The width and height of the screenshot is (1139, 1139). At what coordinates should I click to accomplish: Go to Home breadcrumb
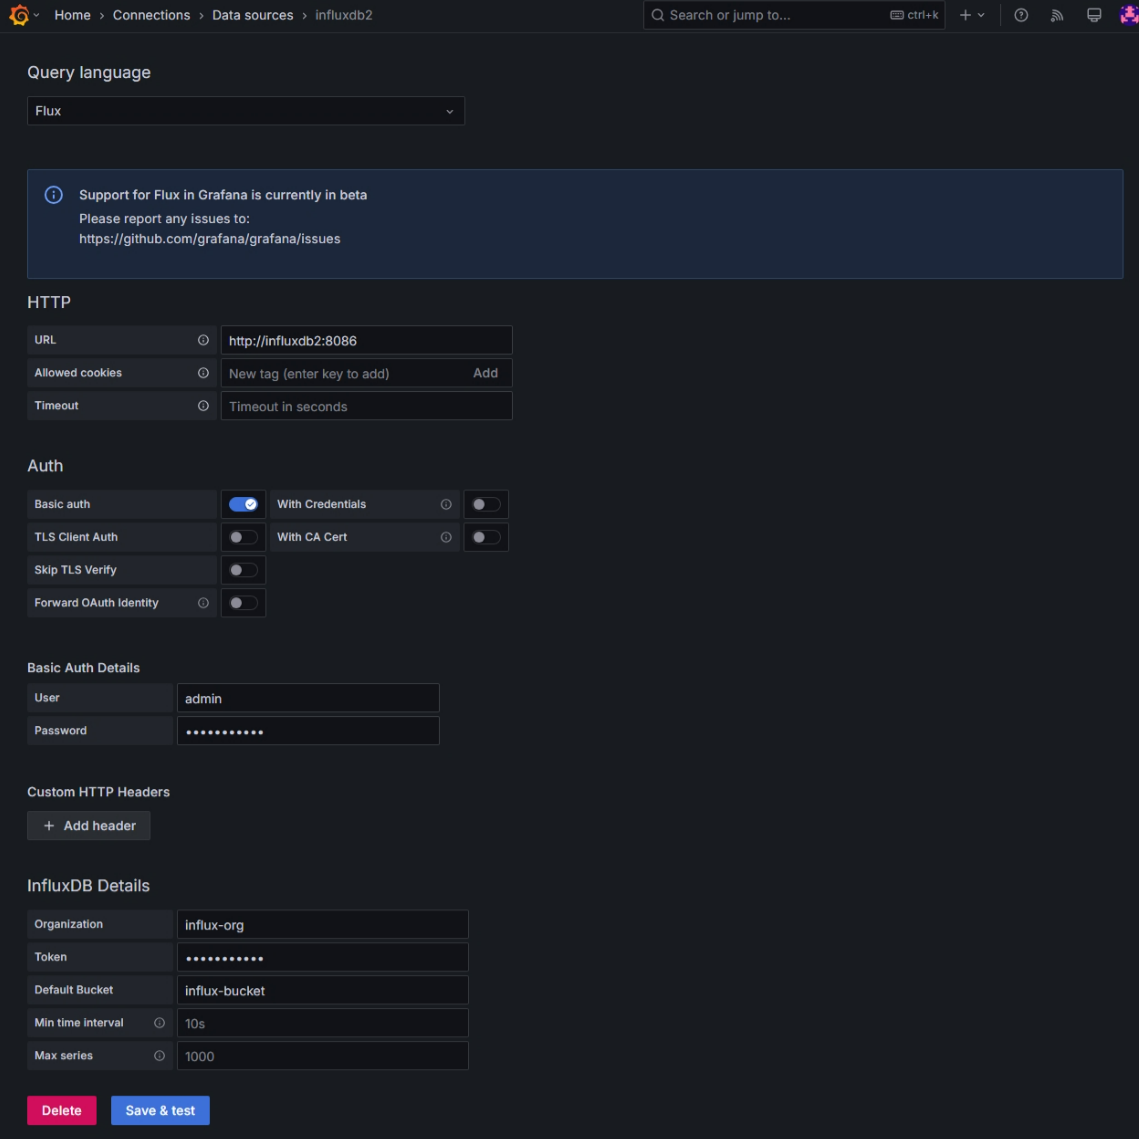73,15
